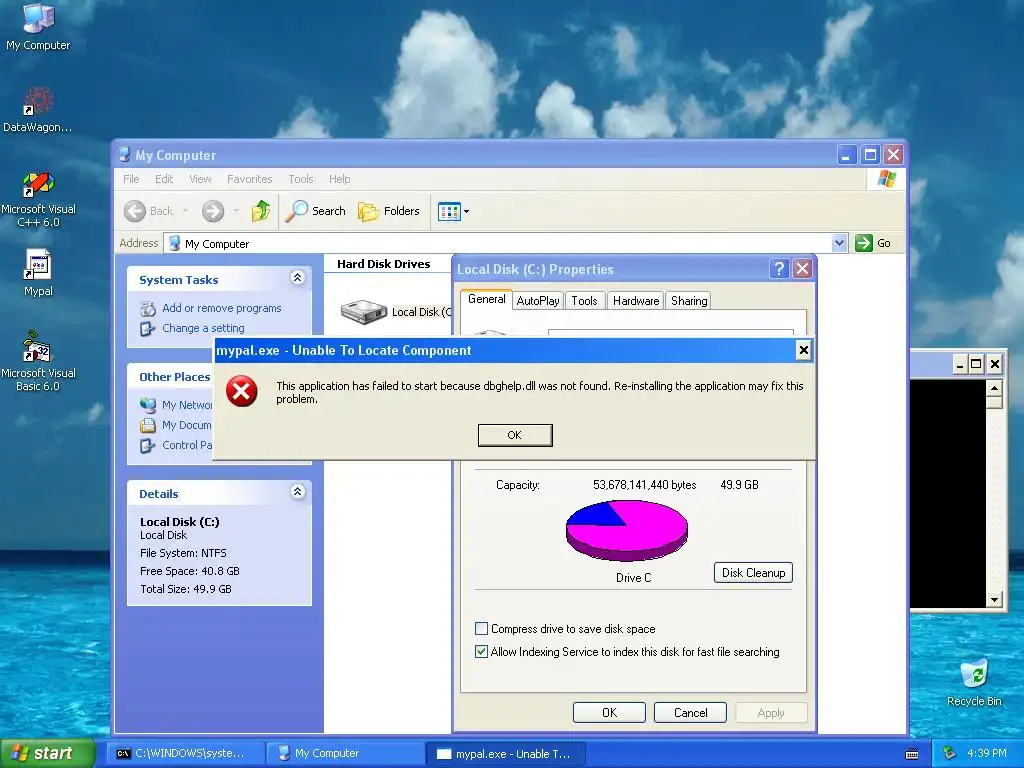Screen dimensions: 1024x768
Task: Open the File menu
Action: point(131,179)
